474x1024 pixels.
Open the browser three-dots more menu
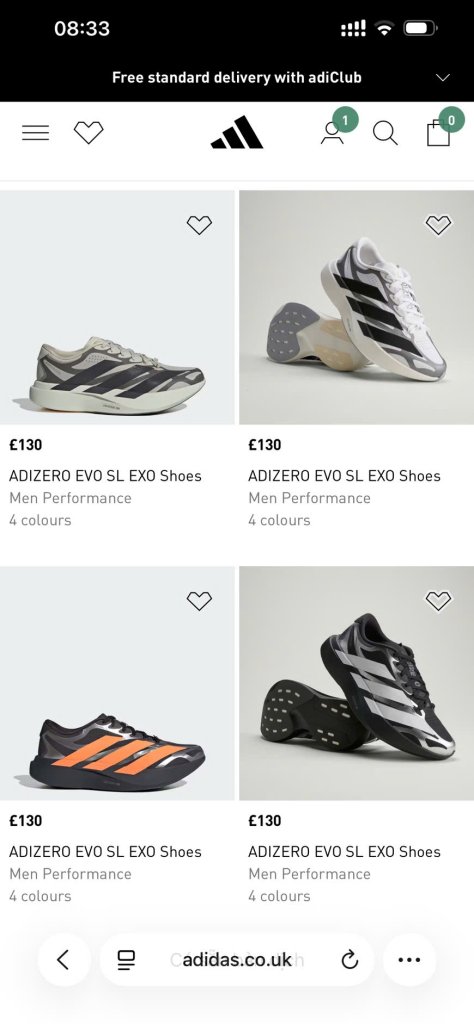click(x=409, y=959)
